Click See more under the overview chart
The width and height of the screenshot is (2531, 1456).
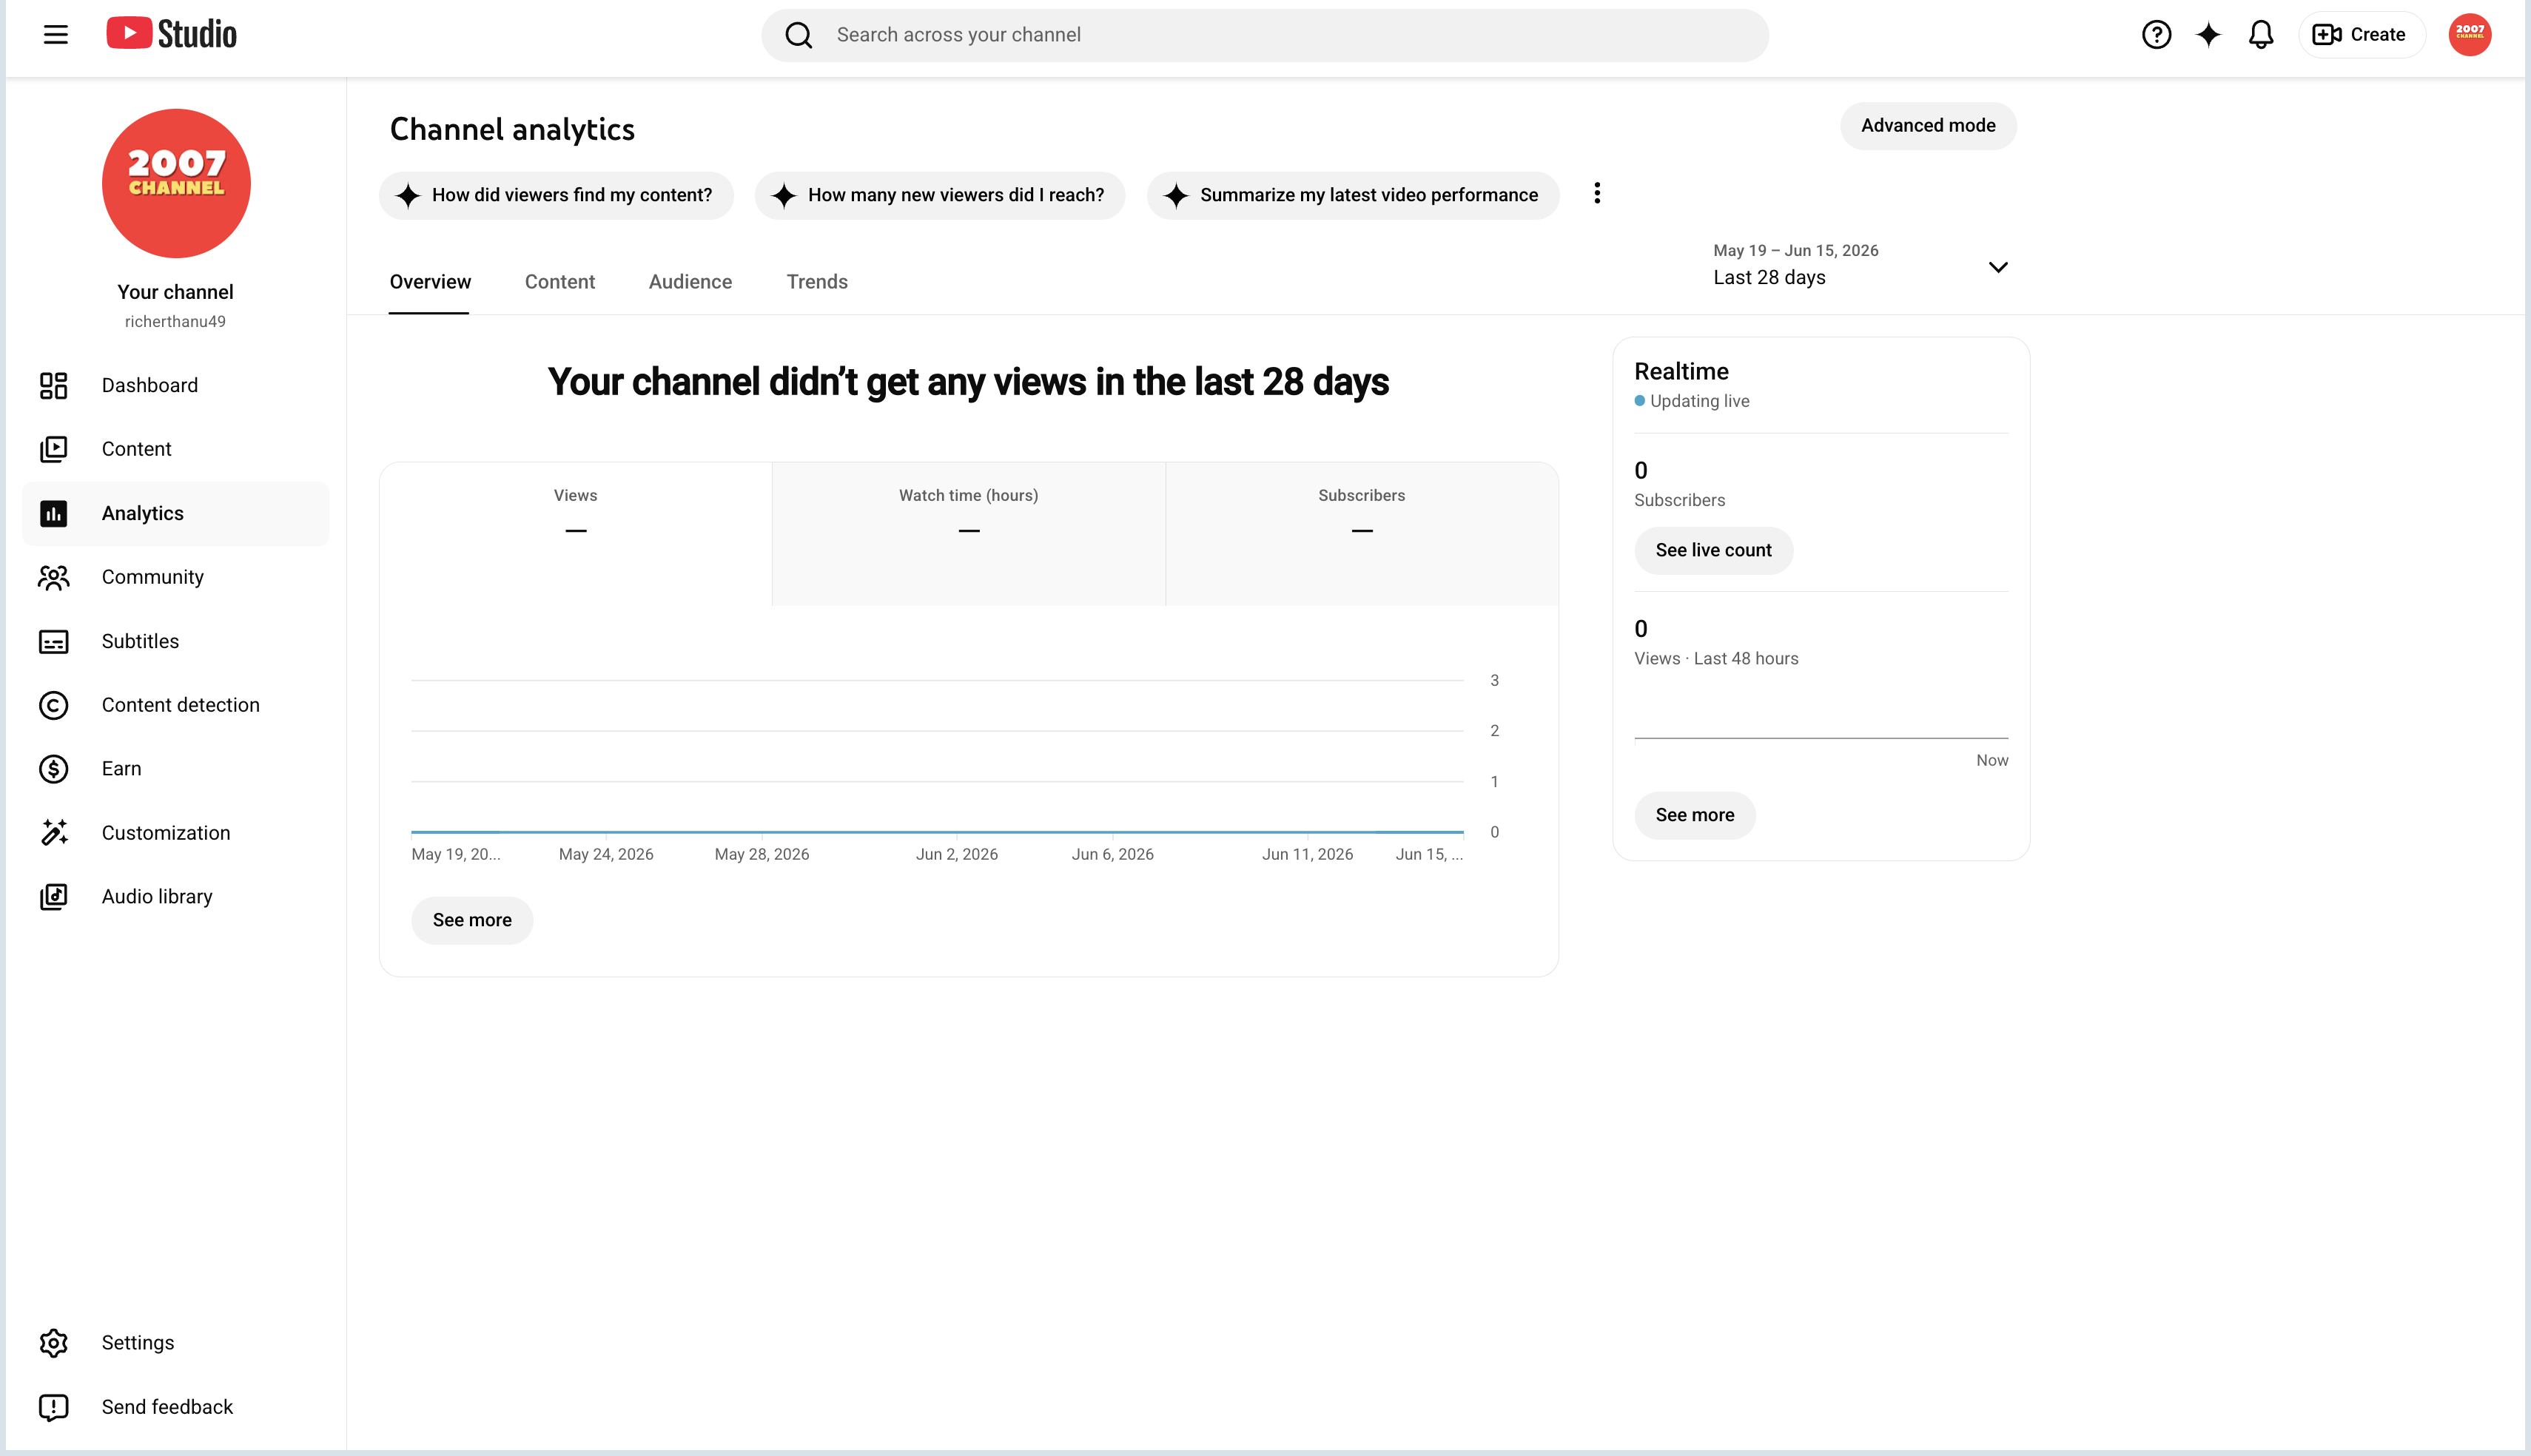point(472,921)
